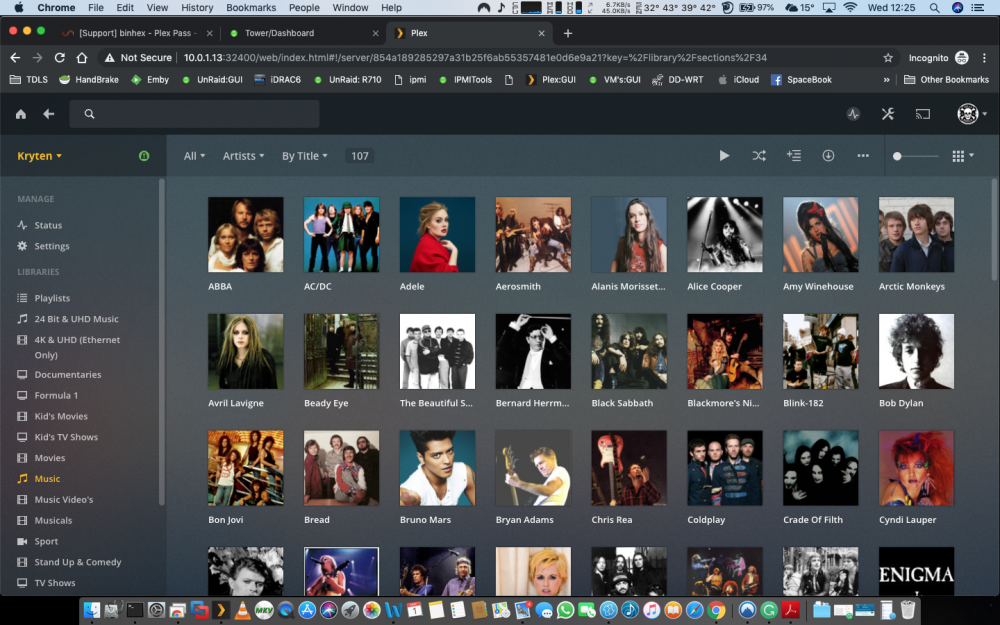This screenshot has width=1000, height=625.
Task: Open the Movies library
Action: (50, 458)
